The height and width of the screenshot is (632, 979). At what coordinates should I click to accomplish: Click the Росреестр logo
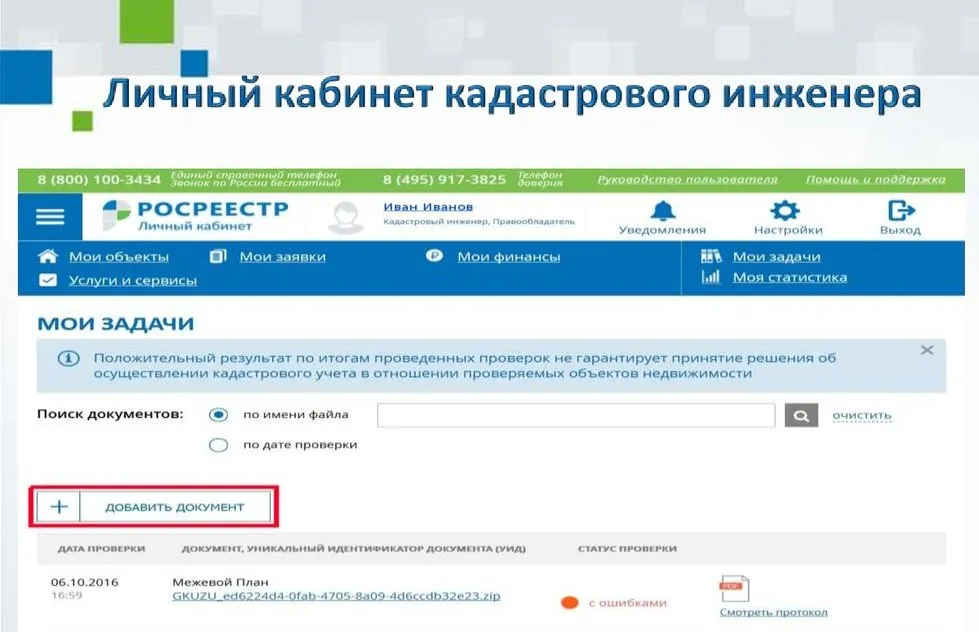(x=195, y=215)
